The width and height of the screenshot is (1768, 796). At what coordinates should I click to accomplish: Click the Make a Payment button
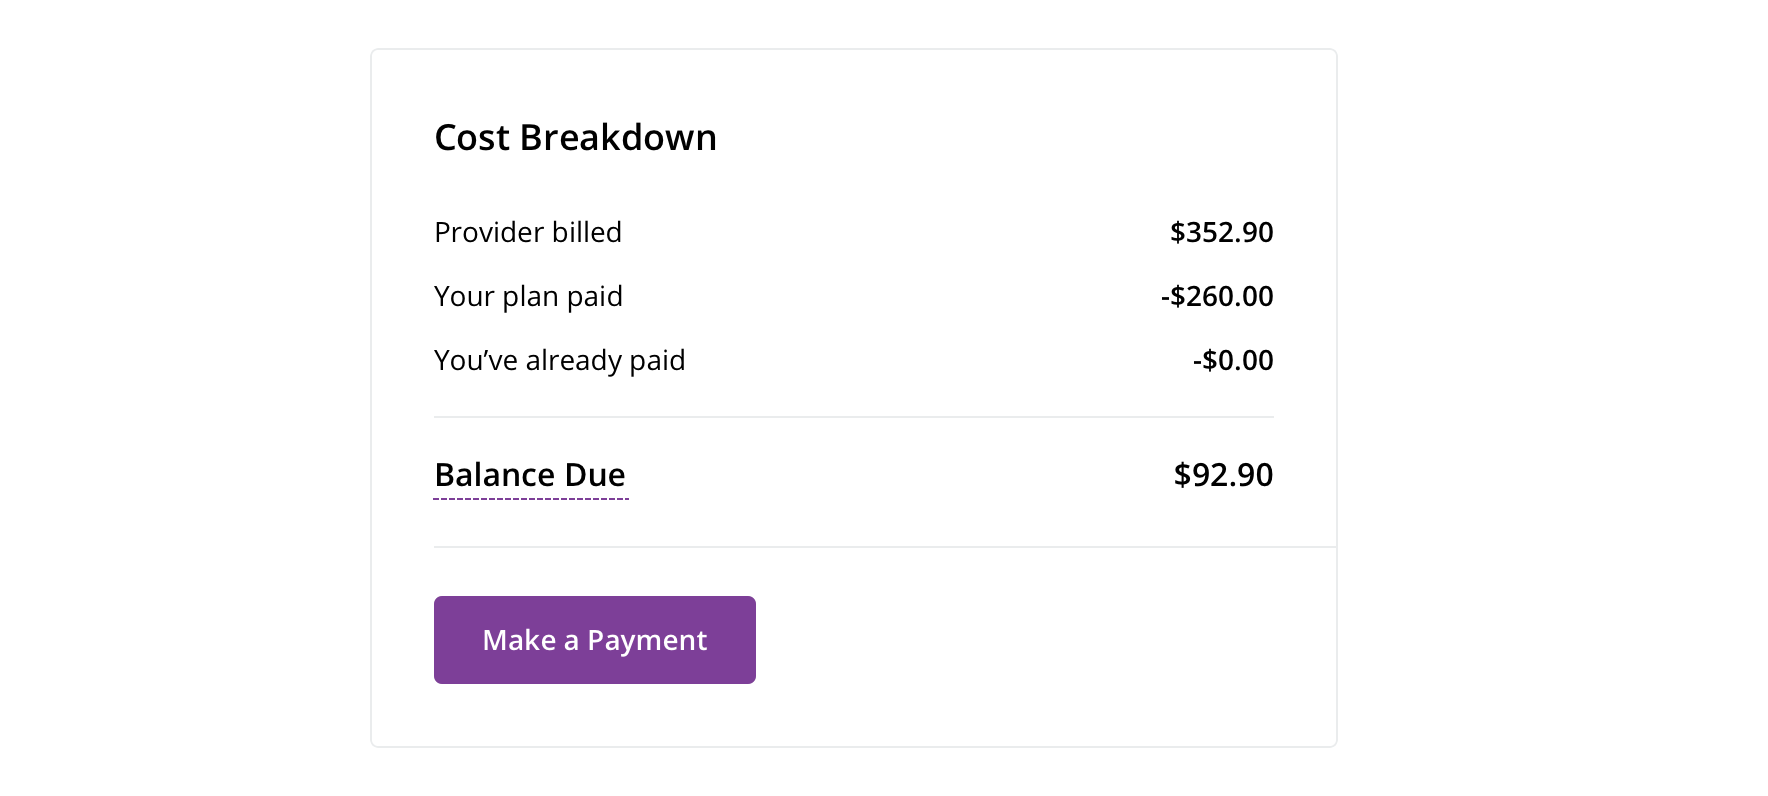[x=594, y=640]
